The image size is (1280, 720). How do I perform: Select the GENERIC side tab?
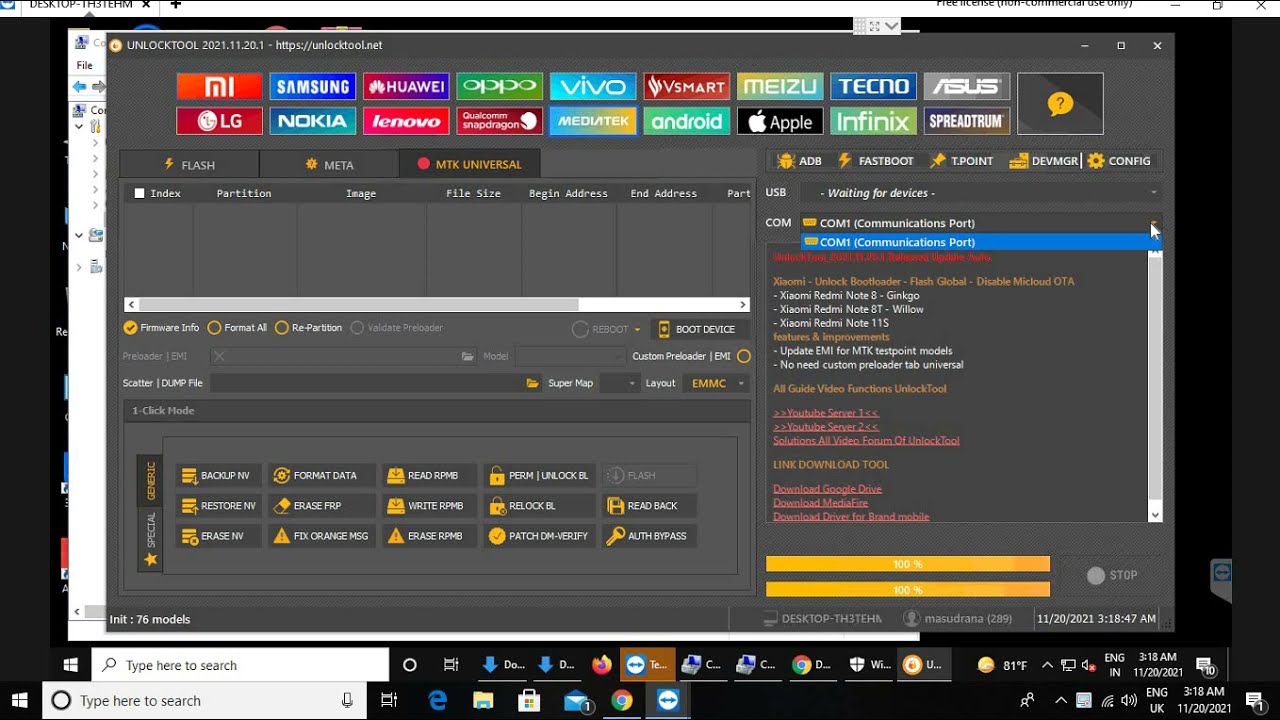[x=151, y=480]
